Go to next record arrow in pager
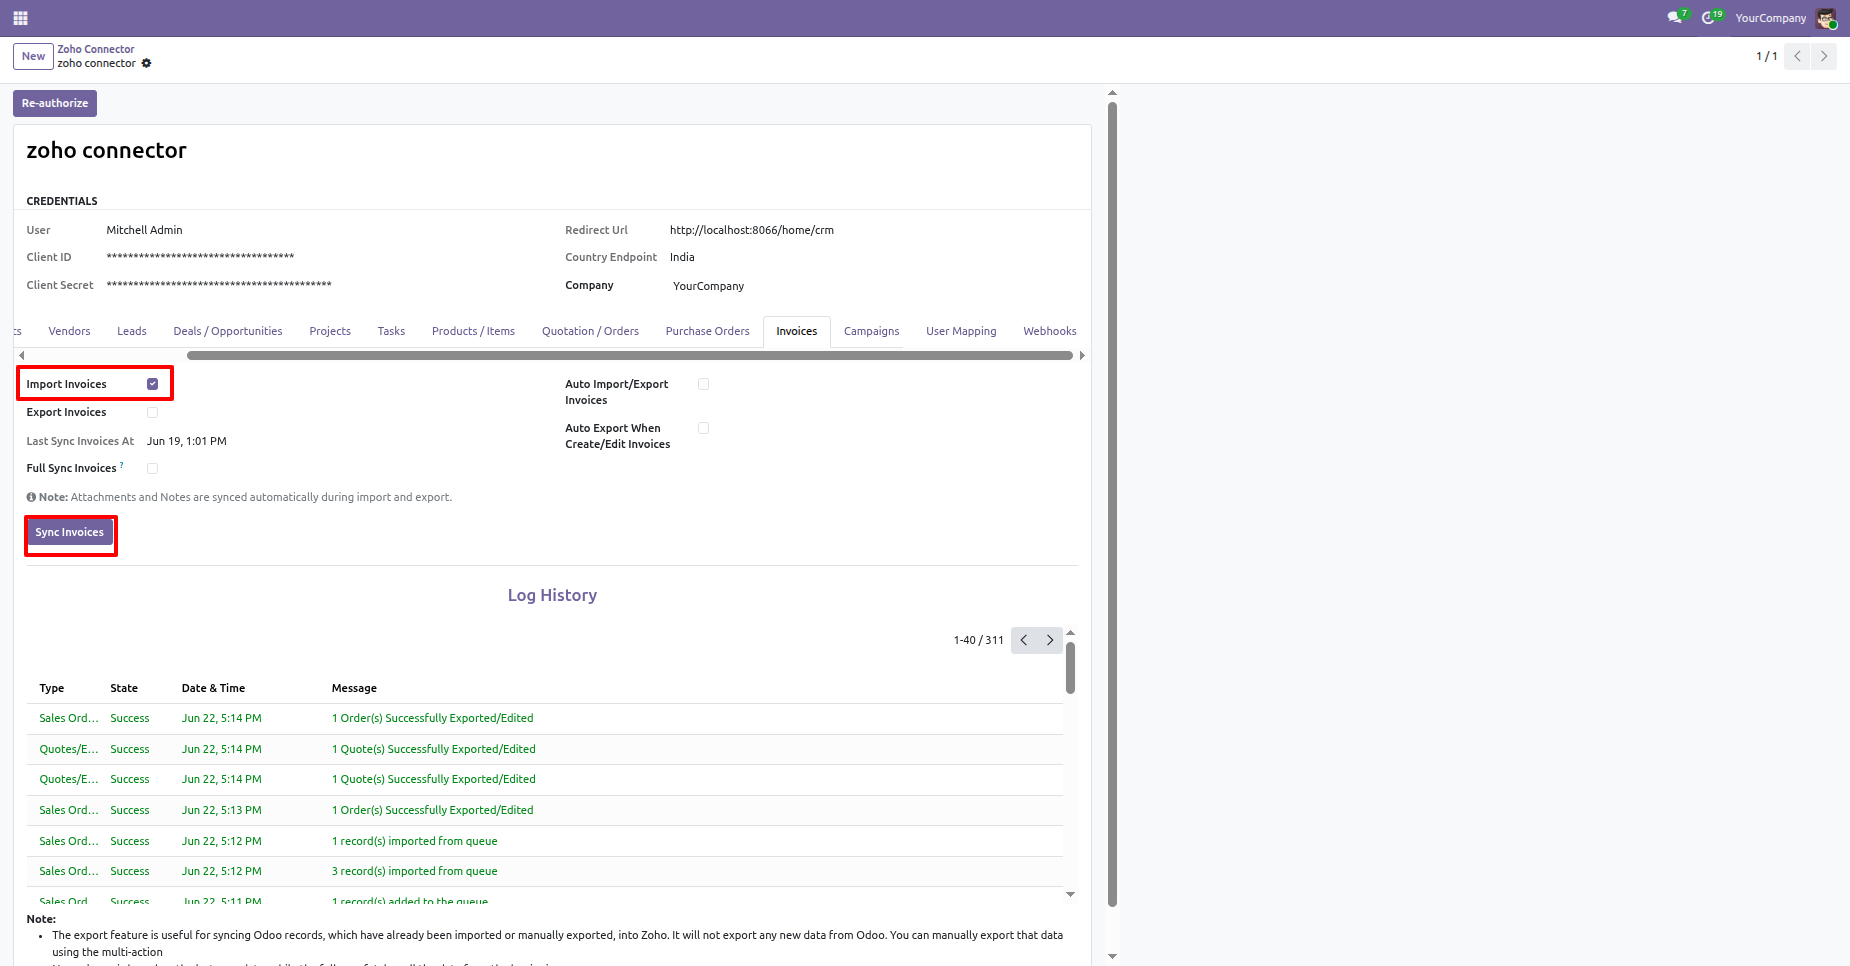1850x966 pixels. tap(1824, 56)
